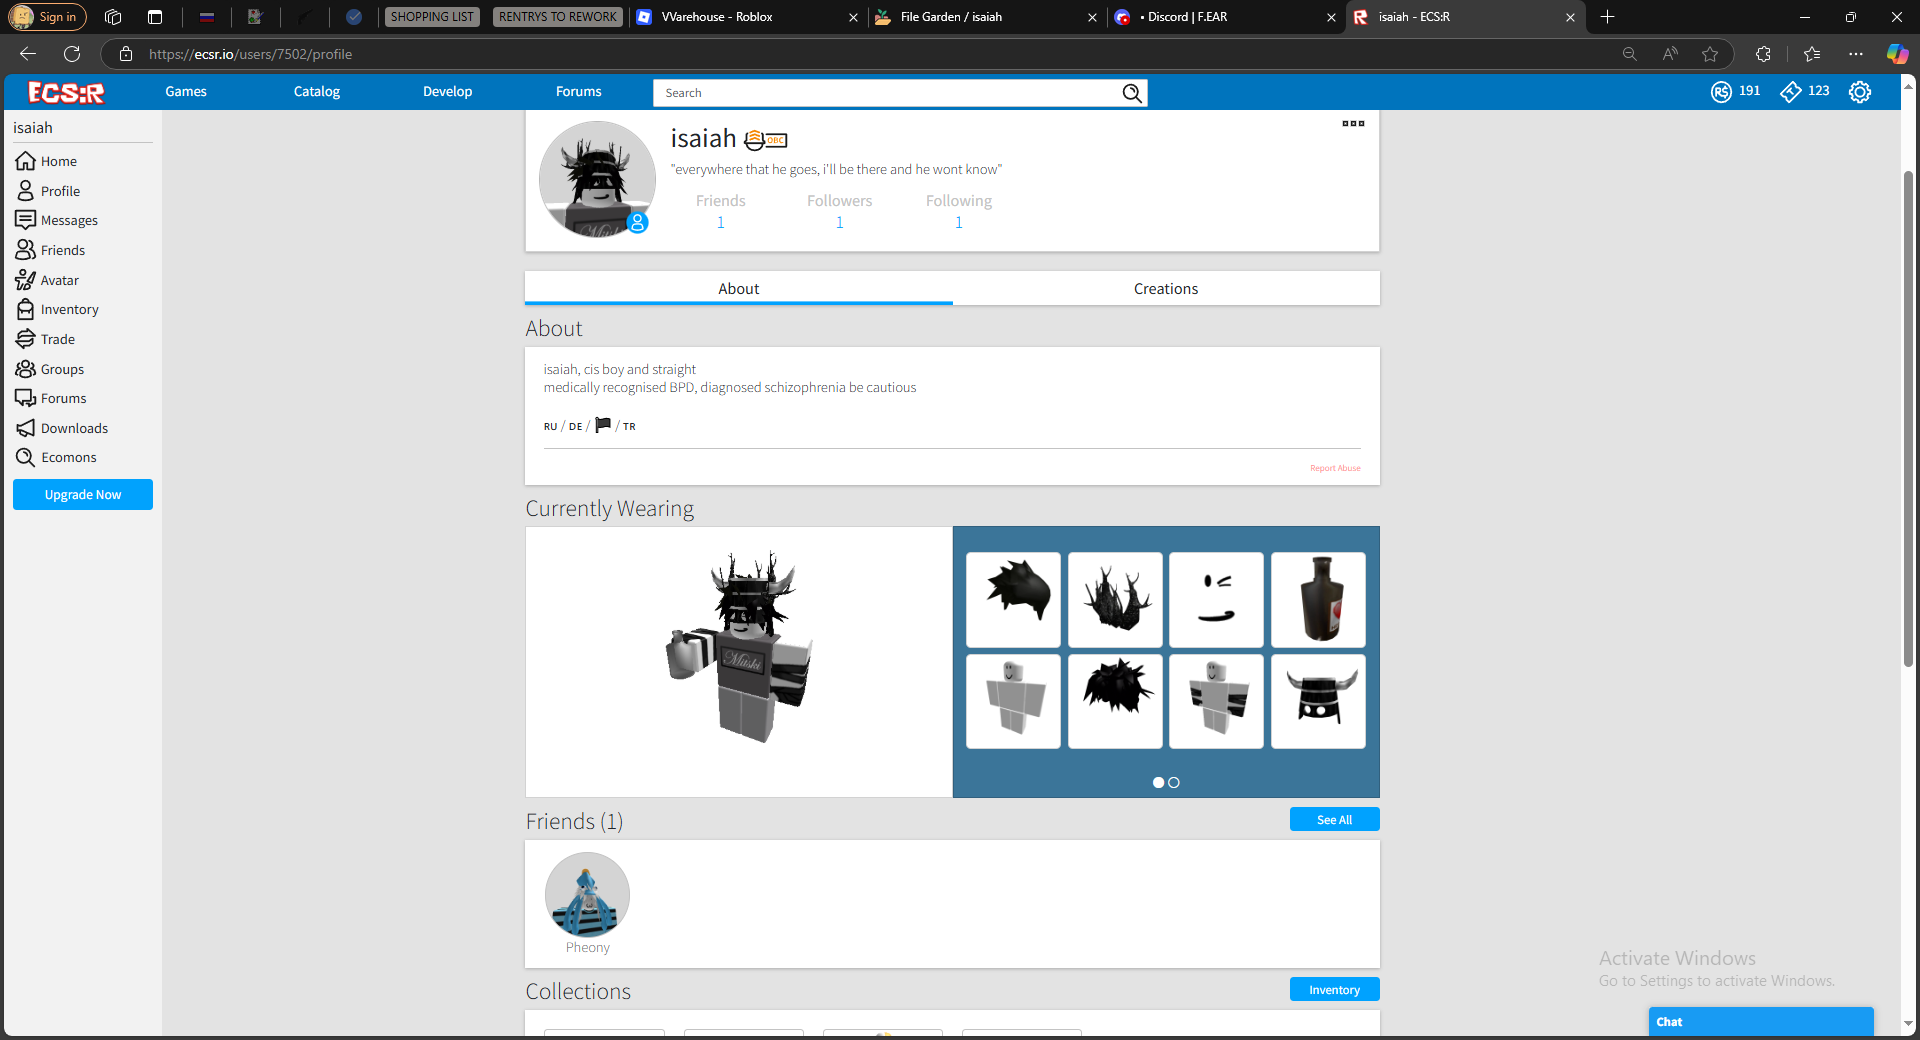Switch to the Creations tab

pyautogui.click(x=1165, y=289)
